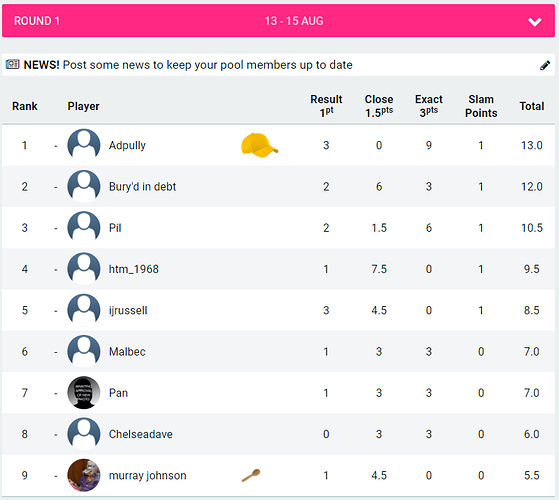Image resolution: width=559 pixels, height=500 pixels.
Task: Click the newspaper icon beside NEWS!
Action: point(12,64)
